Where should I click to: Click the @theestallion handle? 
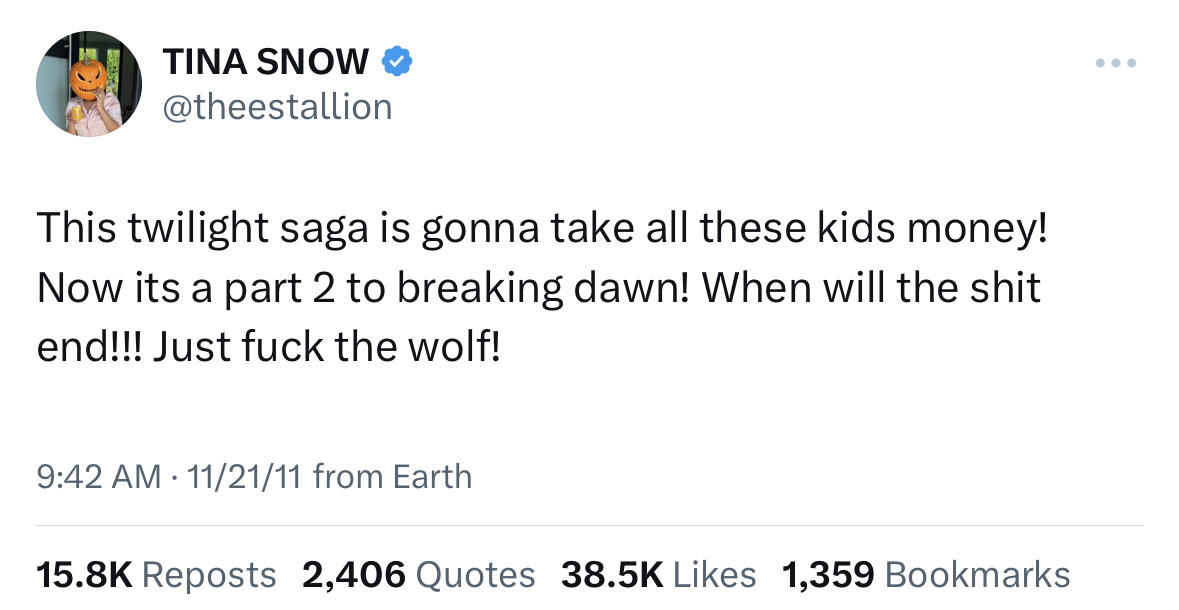(277, 107)
